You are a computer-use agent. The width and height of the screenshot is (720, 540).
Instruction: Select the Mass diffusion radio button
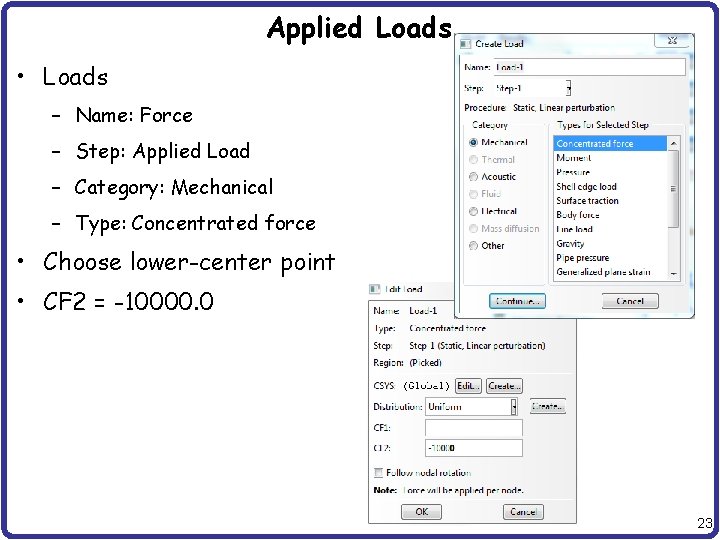tap(473, 229)
